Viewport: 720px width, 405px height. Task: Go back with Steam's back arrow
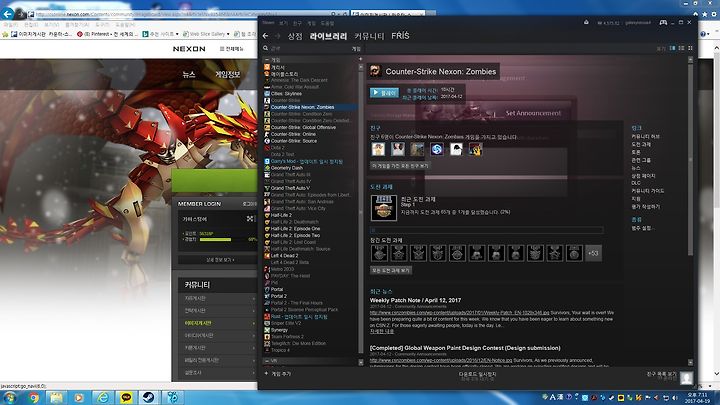[265, 36]
